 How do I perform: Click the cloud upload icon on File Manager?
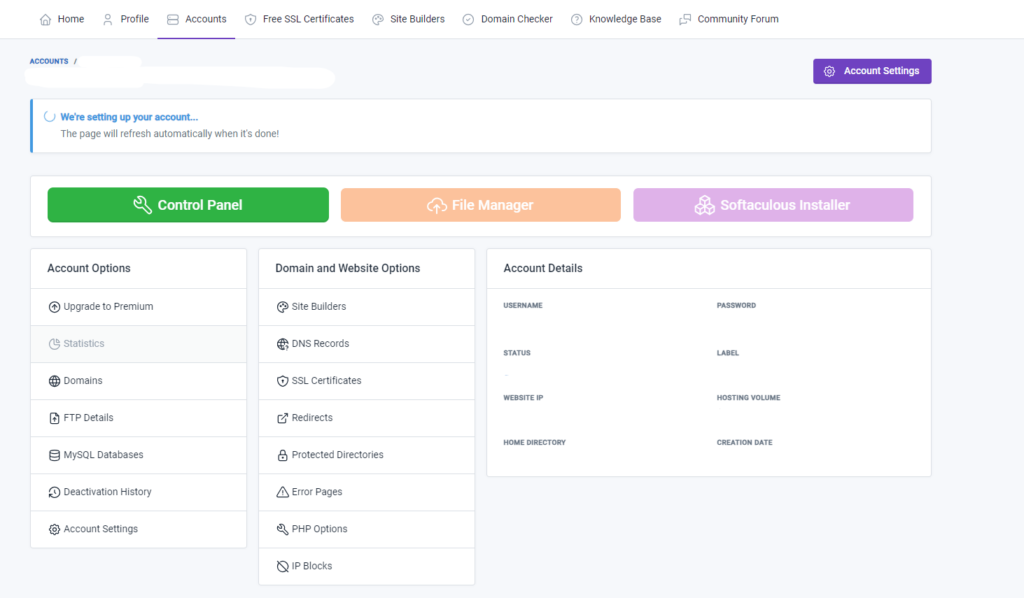[436, 206]
